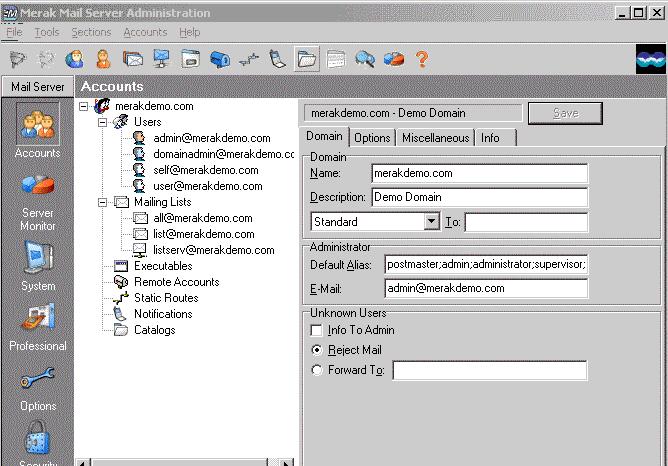Enable the Info To Admin checkbox
668x466 pixels.
click(317, 330)
